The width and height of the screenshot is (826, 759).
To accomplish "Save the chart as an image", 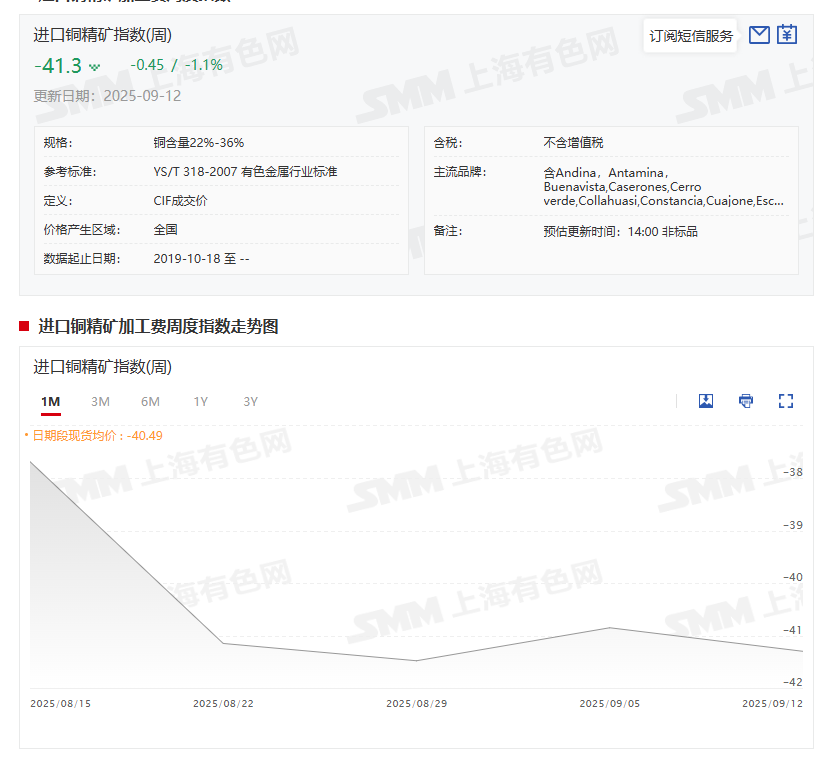I will coord(706,400).
